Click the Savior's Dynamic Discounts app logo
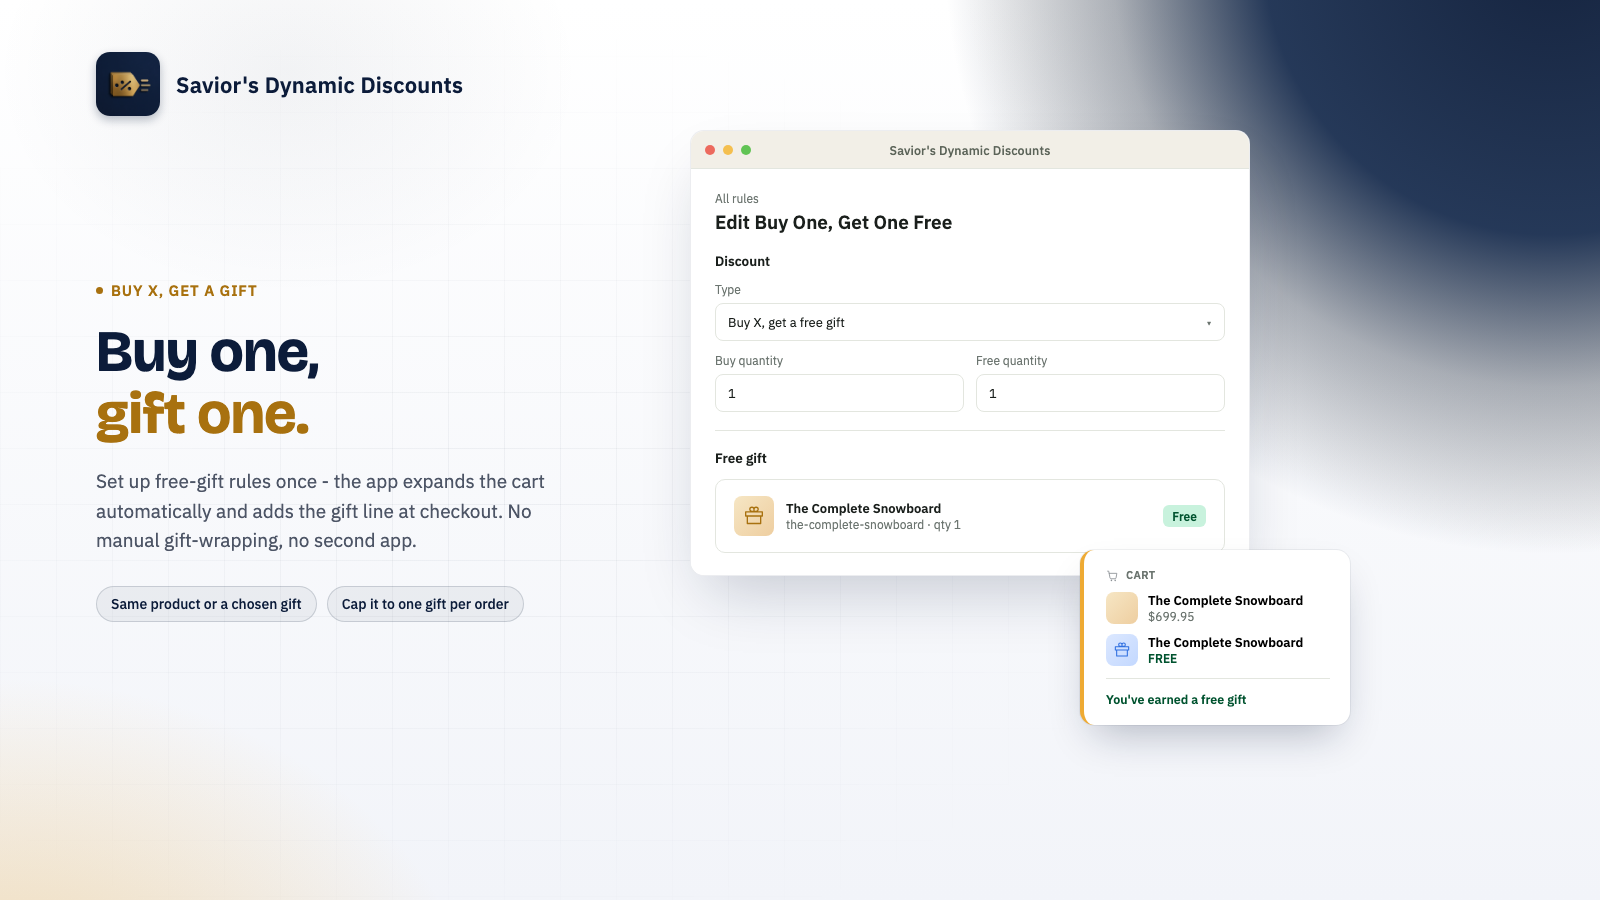Image resolution: width=1600 pixels, height=900 pixels. click(x=128, y=84)
